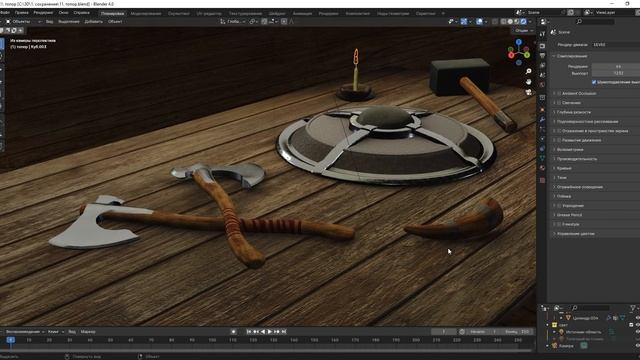Toggle viewport overlays button
The height and width of the screenshot is (360, 640).
480,22
